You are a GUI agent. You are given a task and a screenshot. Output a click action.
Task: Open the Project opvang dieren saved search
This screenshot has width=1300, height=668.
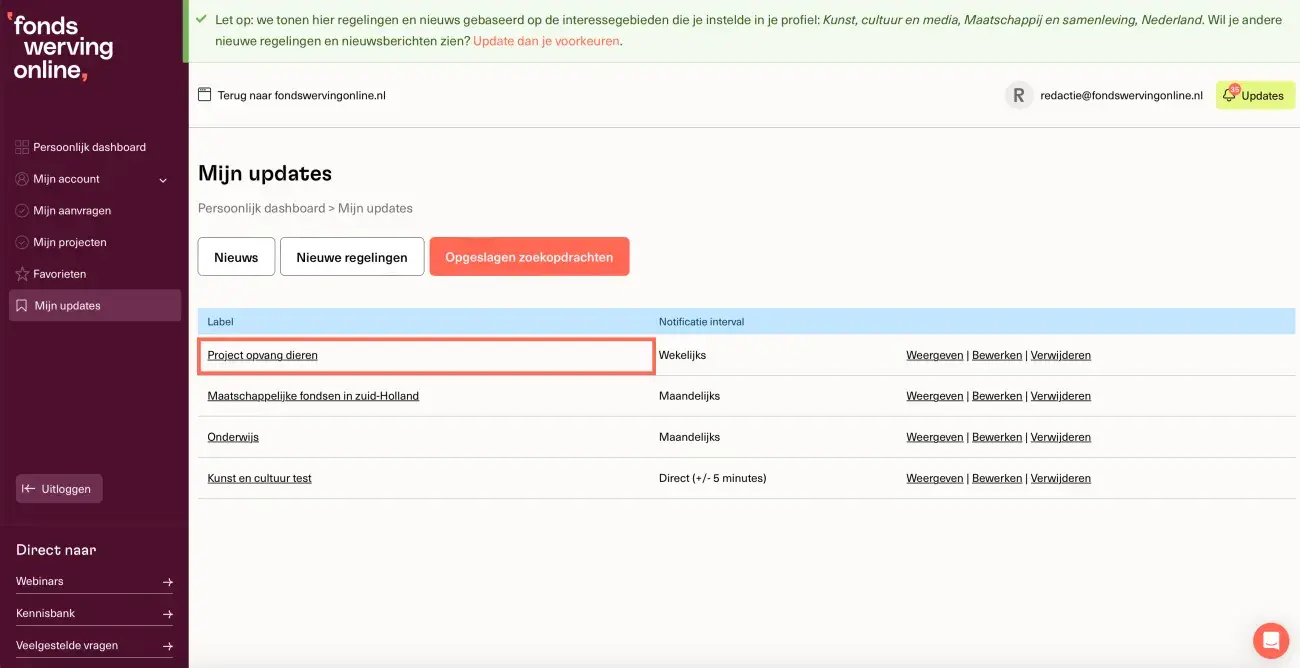coord(262,354)
